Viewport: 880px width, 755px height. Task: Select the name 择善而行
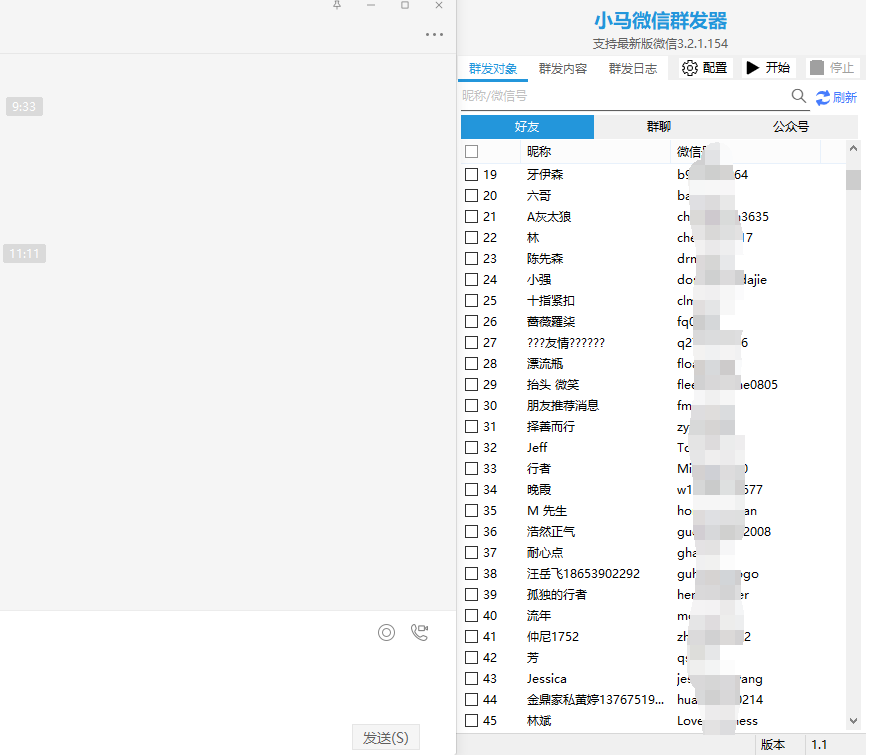(551, 427)
